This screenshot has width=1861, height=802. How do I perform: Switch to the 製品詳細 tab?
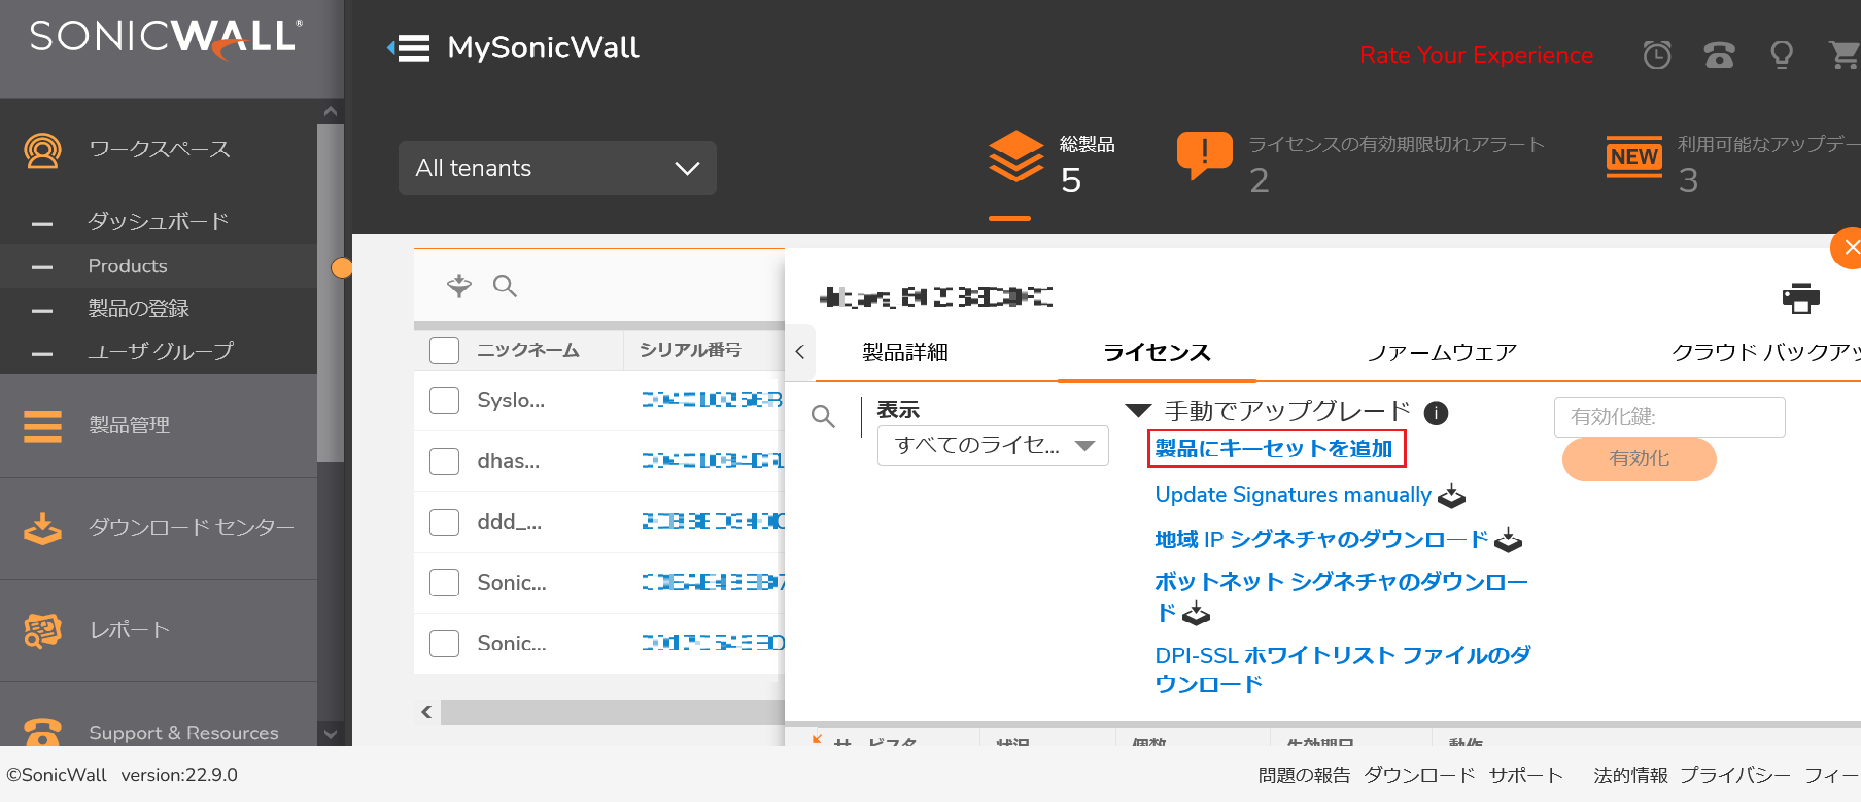point(905,352)
